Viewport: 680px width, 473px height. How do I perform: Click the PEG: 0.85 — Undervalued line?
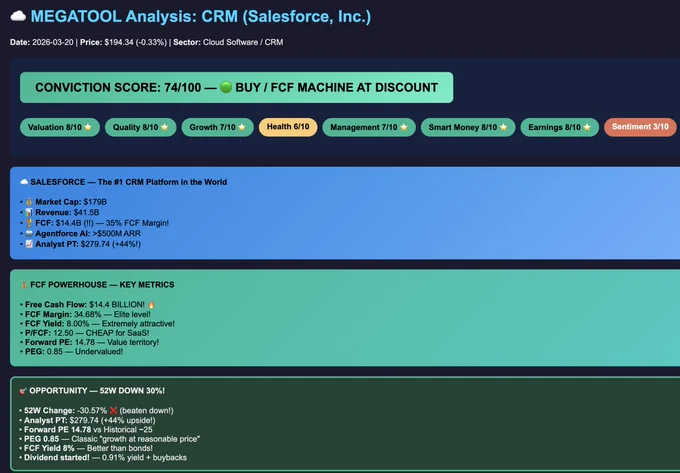point(74,352)
